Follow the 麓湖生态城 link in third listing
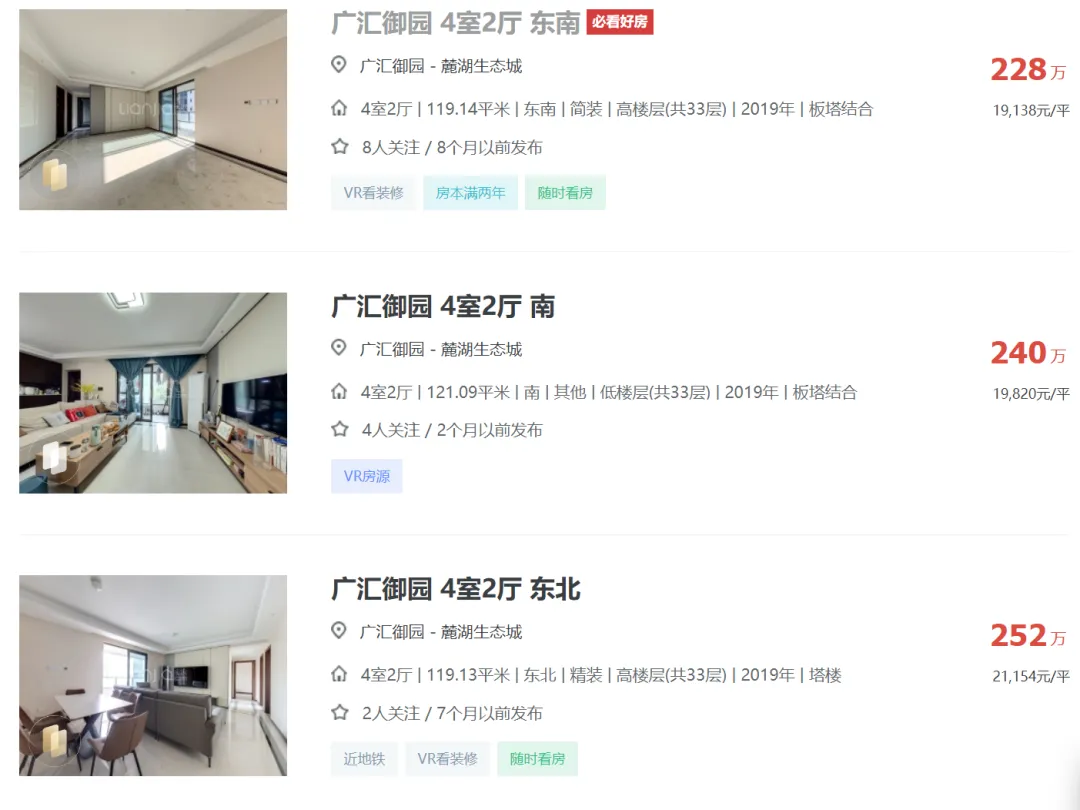This screenshot has height=810, width=1080. (481, 632)
